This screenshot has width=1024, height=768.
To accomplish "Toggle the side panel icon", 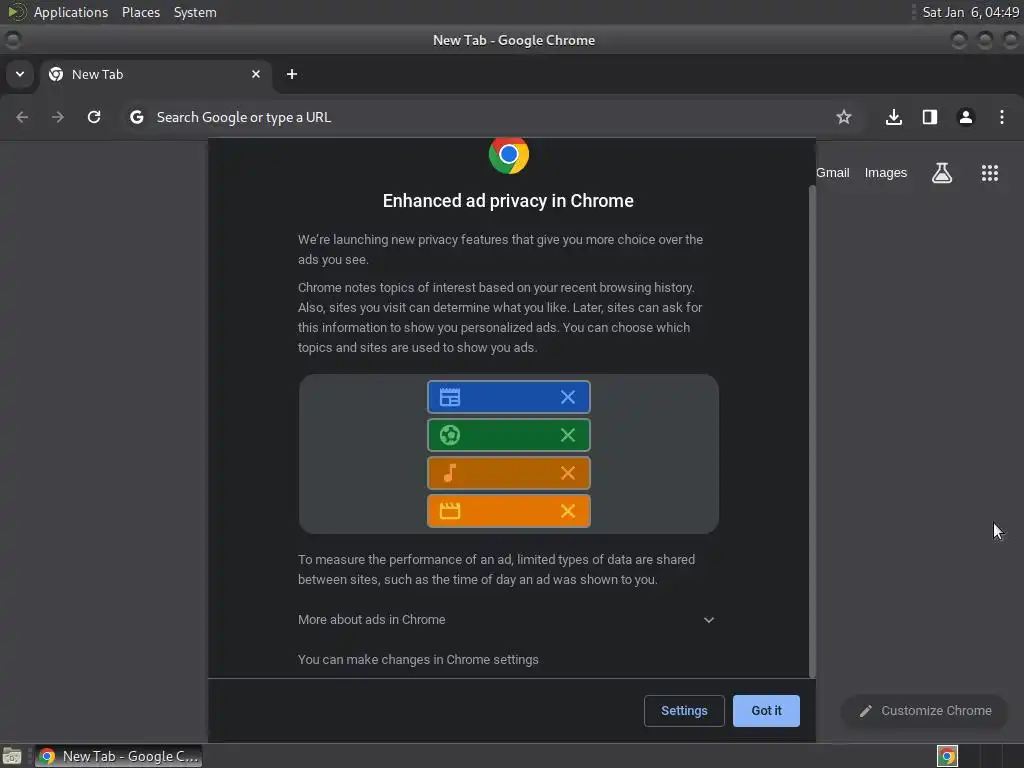I will (x=930, y=117).
